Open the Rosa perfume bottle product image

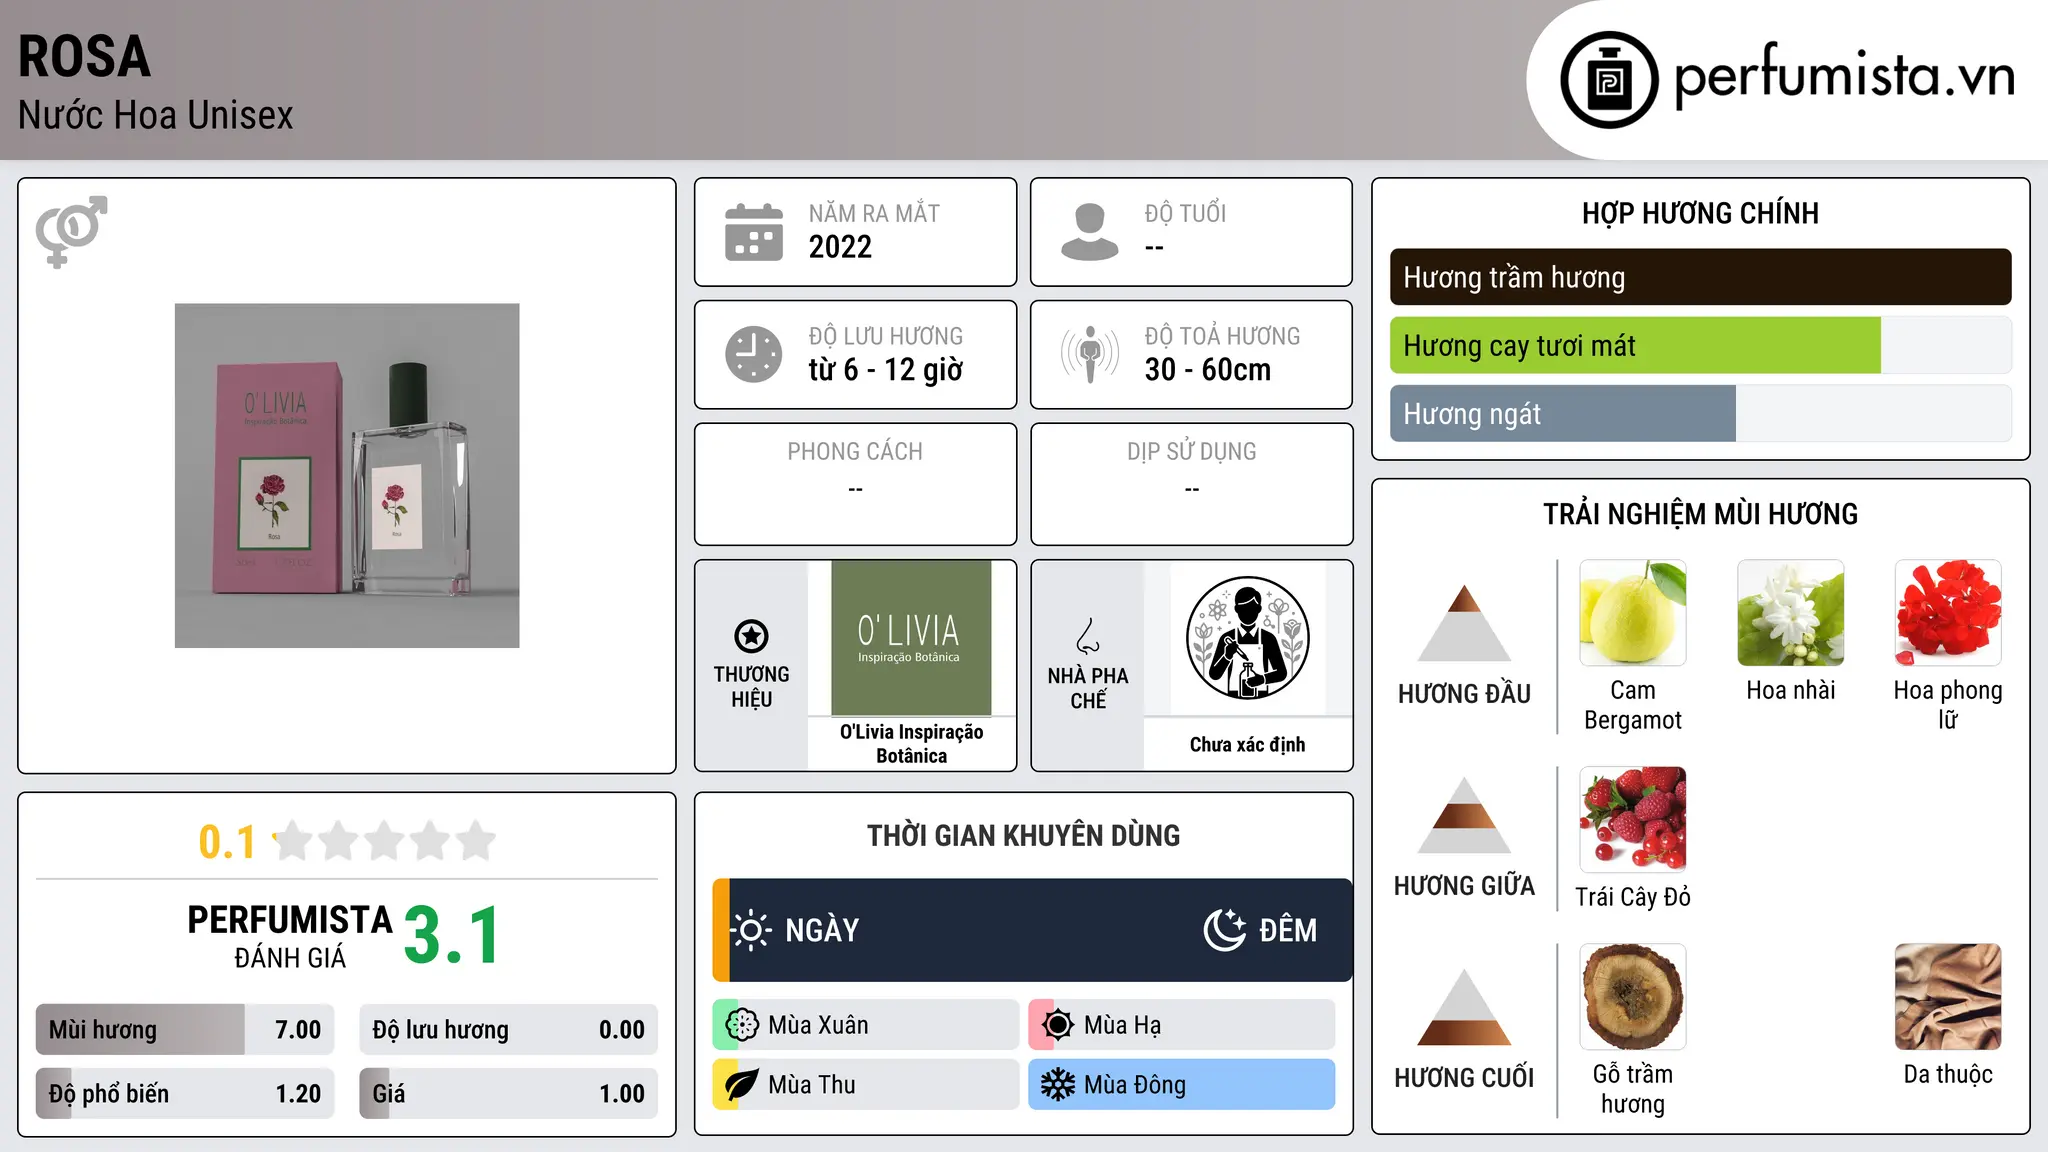(x=347, y=476)
